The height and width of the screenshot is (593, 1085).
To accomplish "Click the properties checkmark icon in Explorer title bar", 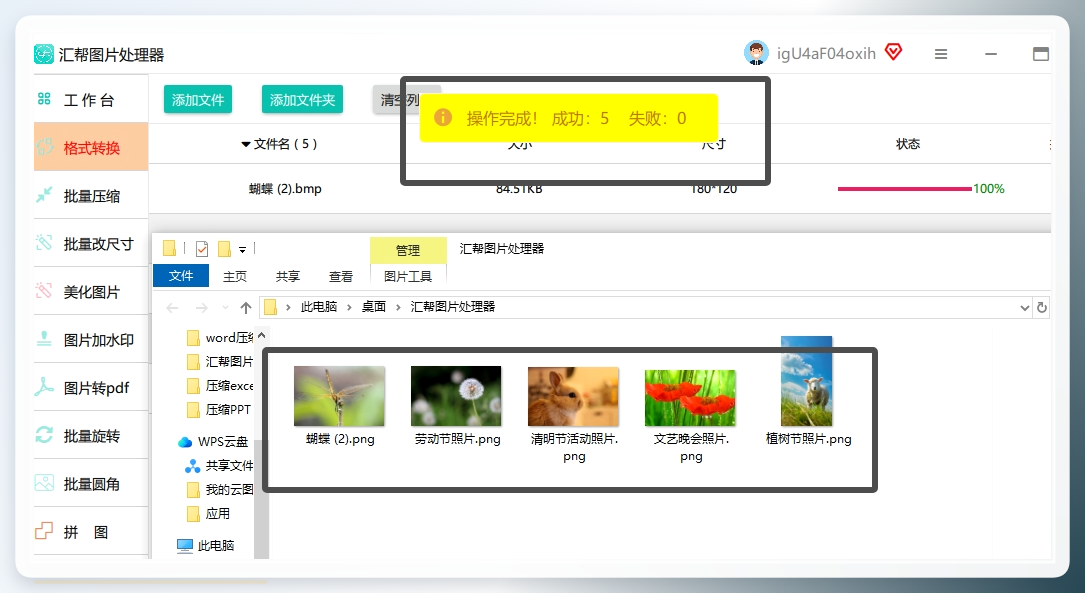I will 202,248.
